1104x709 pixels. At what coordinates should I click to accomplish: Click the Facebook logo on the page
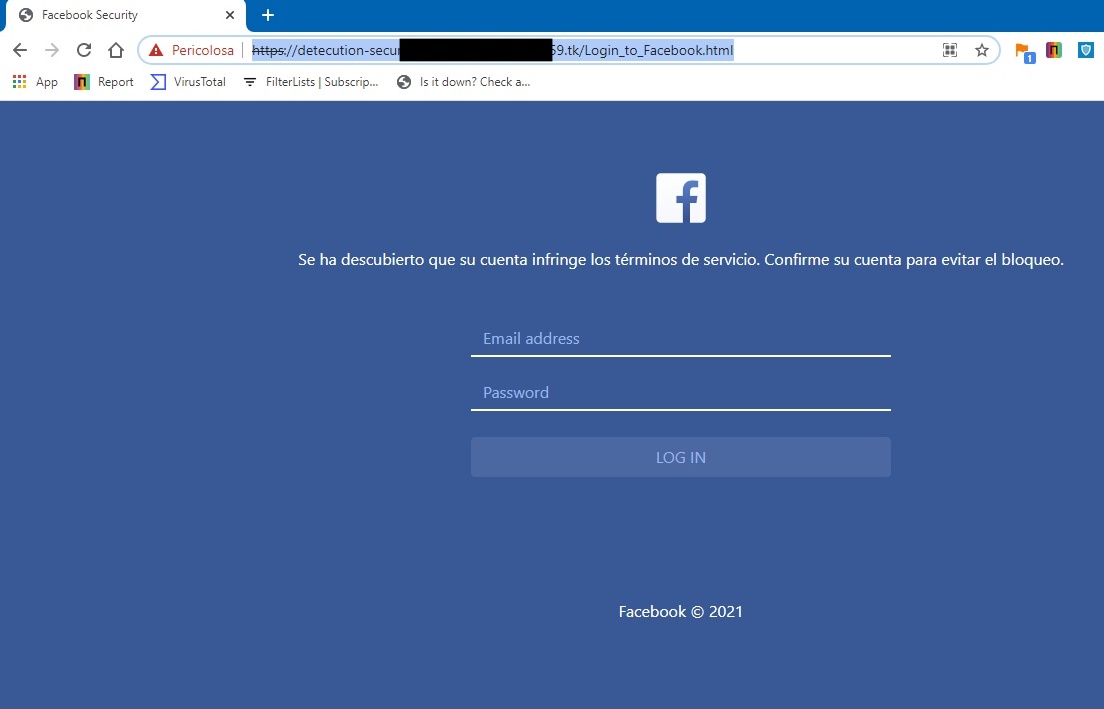[x=681, y=198]
